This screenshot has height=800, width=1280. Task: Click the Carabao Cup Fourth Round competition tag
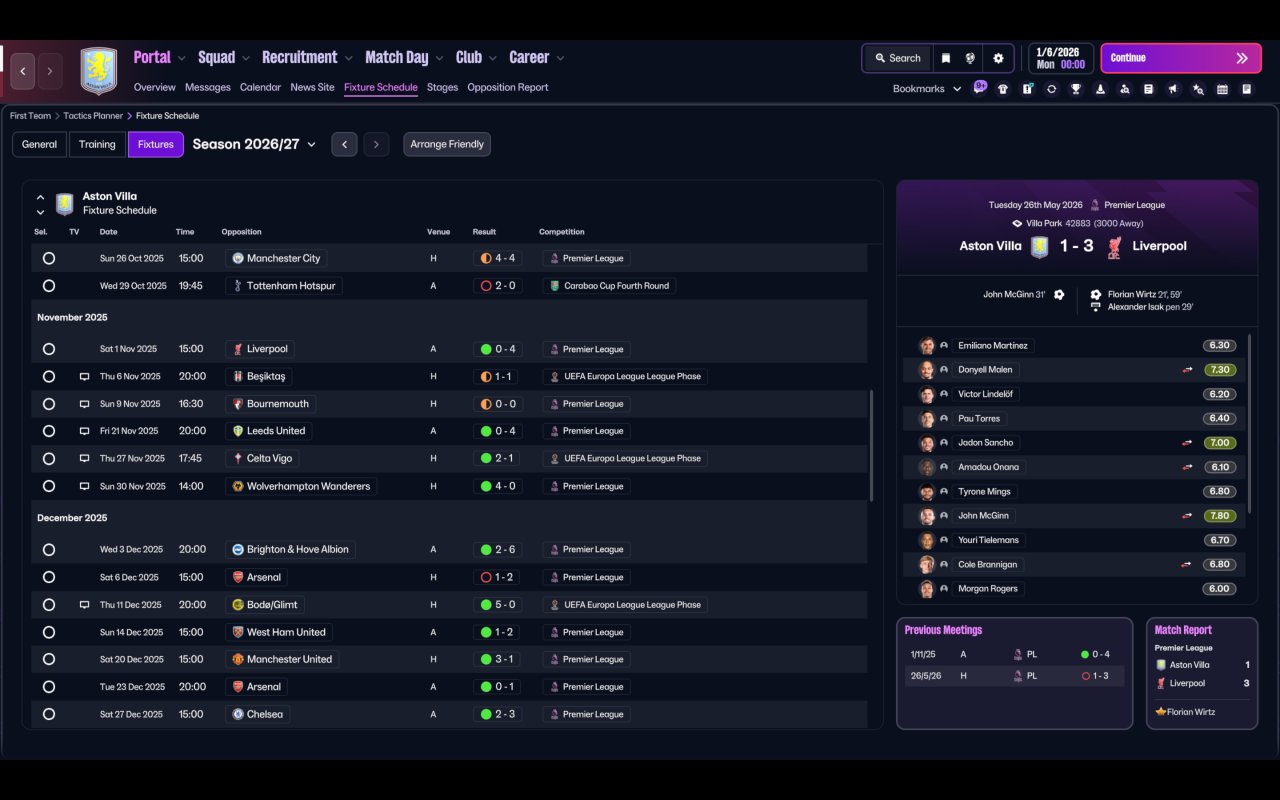610,286
